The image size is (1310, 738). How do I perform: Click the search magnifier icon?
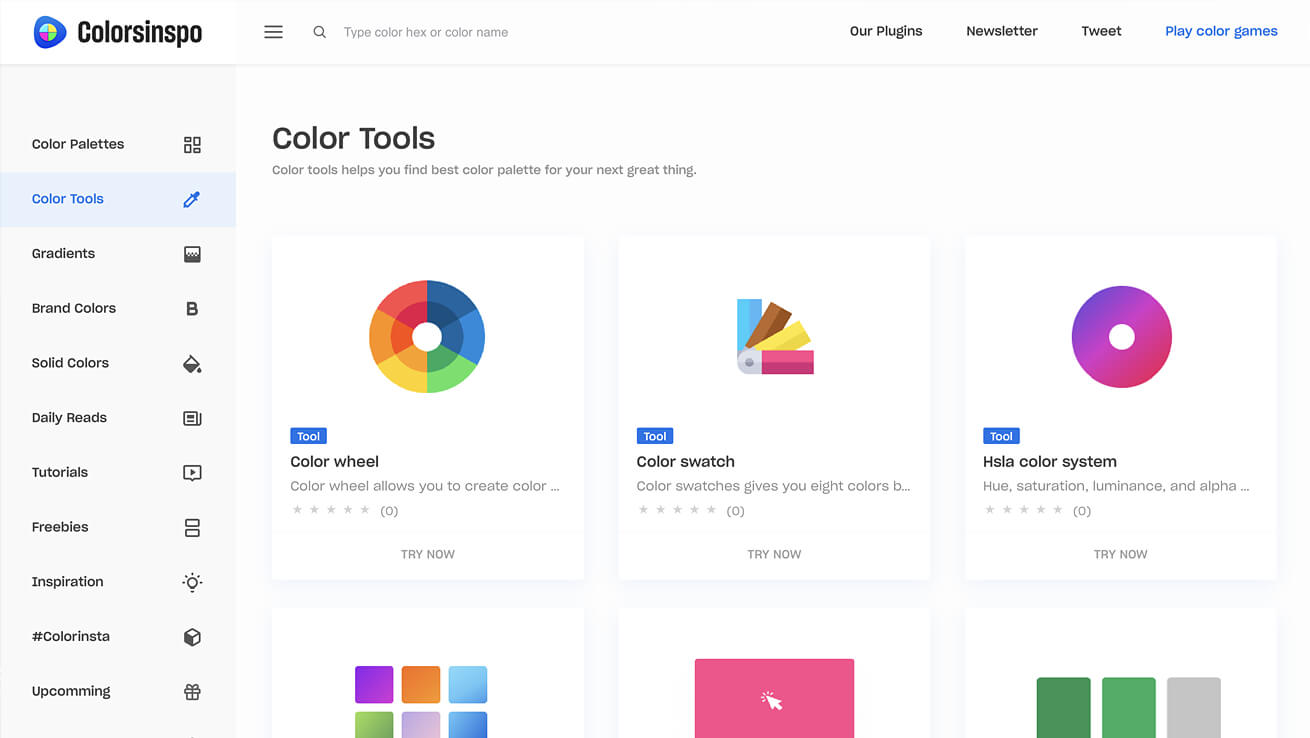319,32
